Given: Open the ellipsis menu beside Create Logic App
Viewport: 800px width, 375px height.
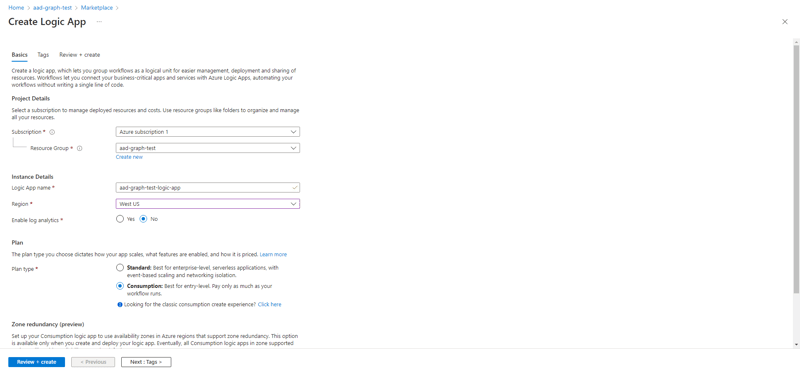Looking at the screenshot, I should [99, 21].
